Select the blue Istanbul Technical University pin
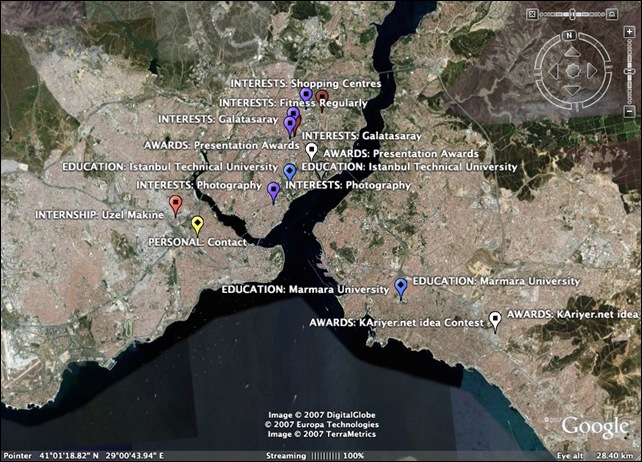Image resolution: width=642 pixels, height=462 pixels. (x=290, y=171)
